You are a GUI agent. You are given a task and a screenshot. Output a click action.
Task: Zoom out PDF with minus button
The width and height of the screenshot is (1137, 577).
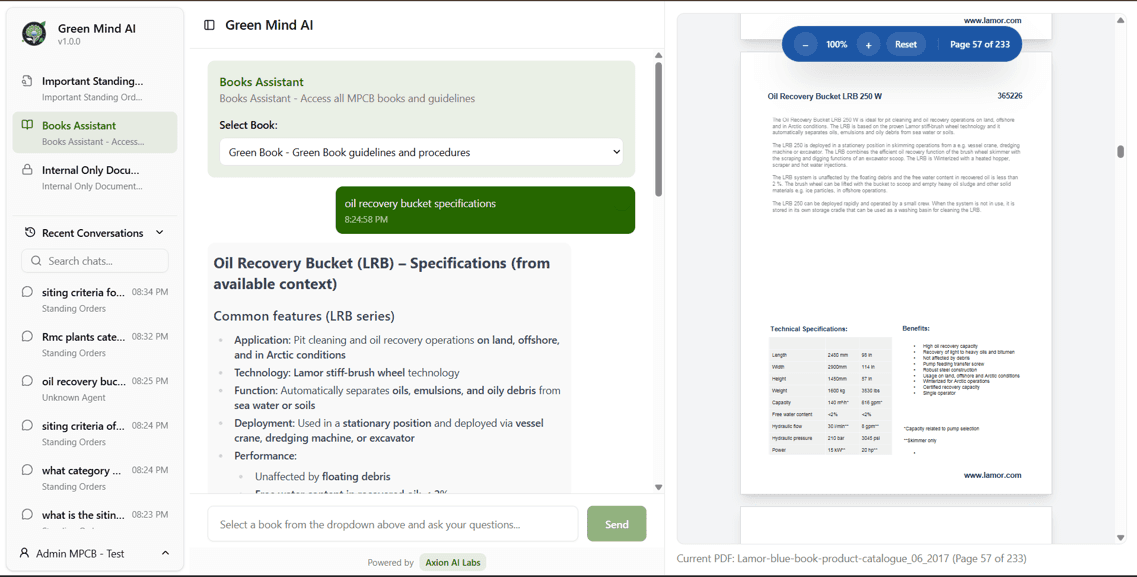point(805,44)
